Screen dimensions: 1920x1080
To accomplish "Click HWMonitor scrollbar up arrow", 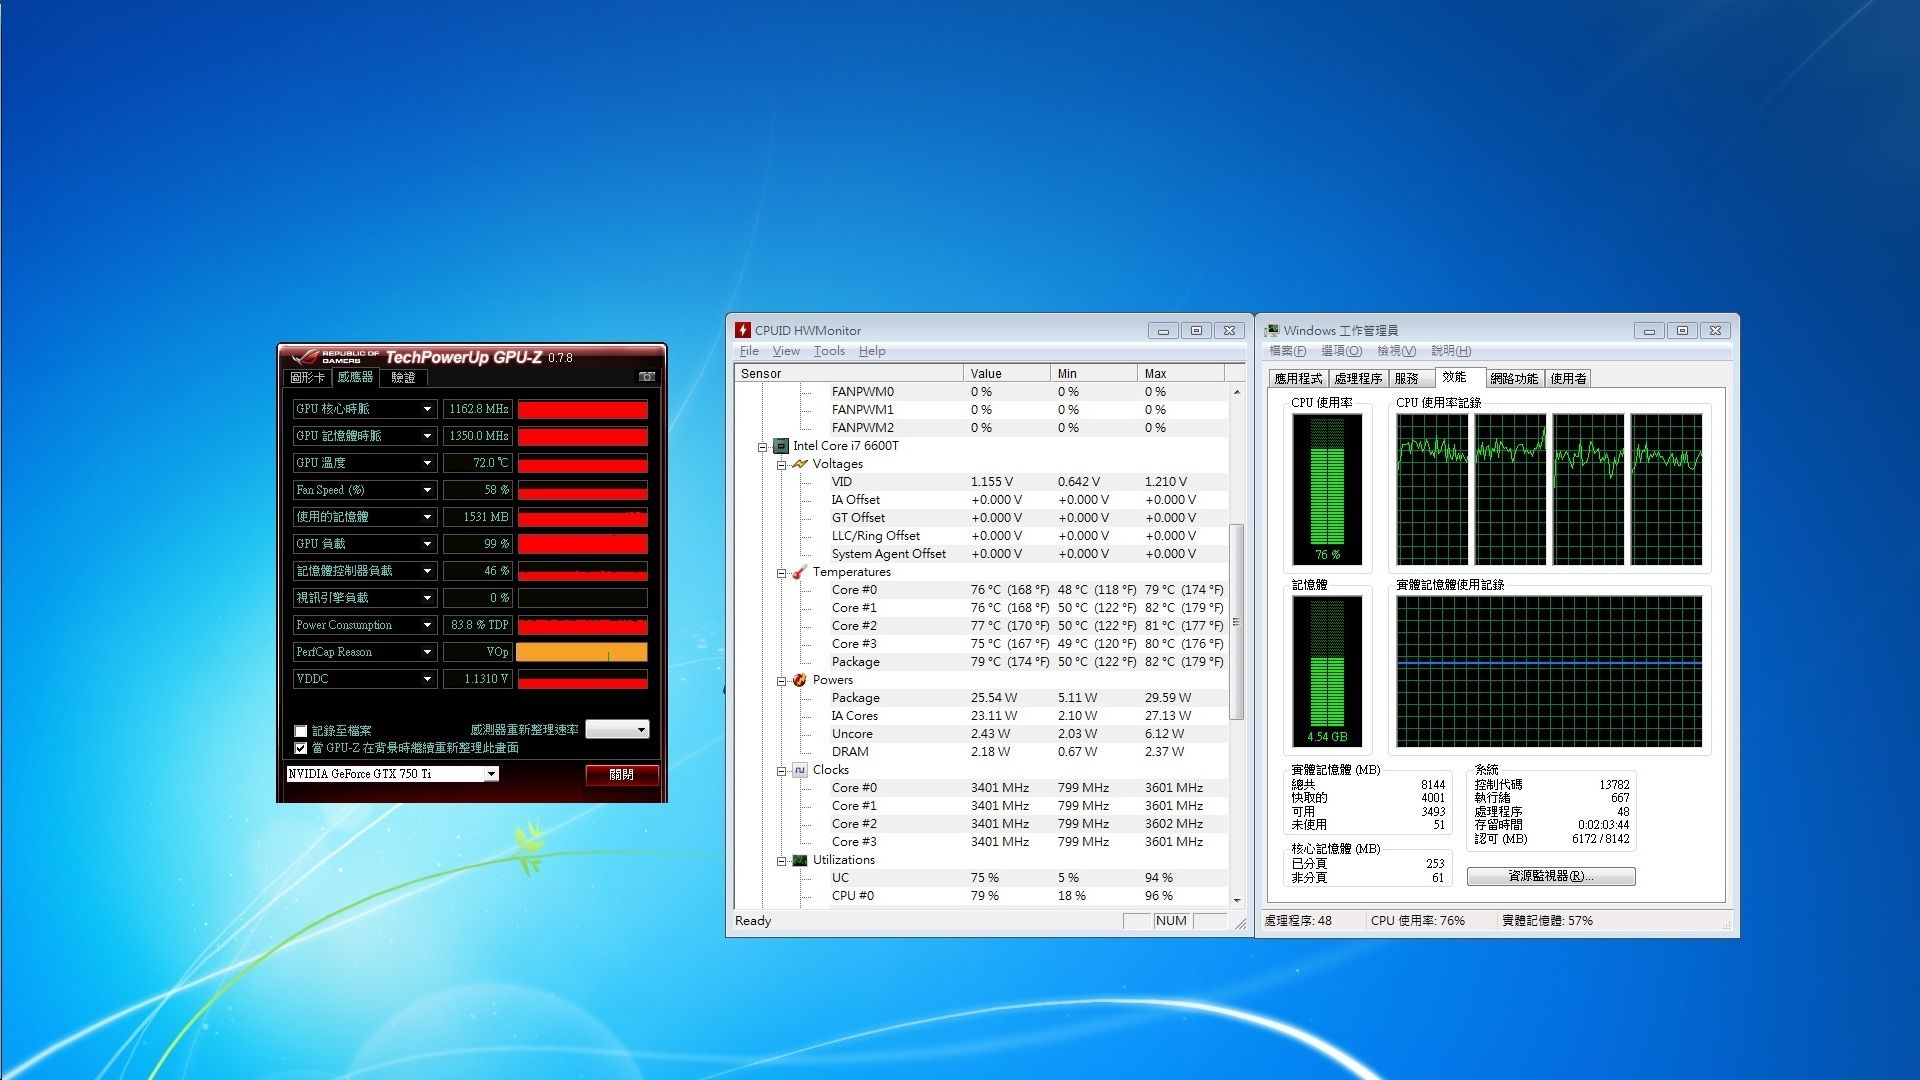I will [1237, 392].
